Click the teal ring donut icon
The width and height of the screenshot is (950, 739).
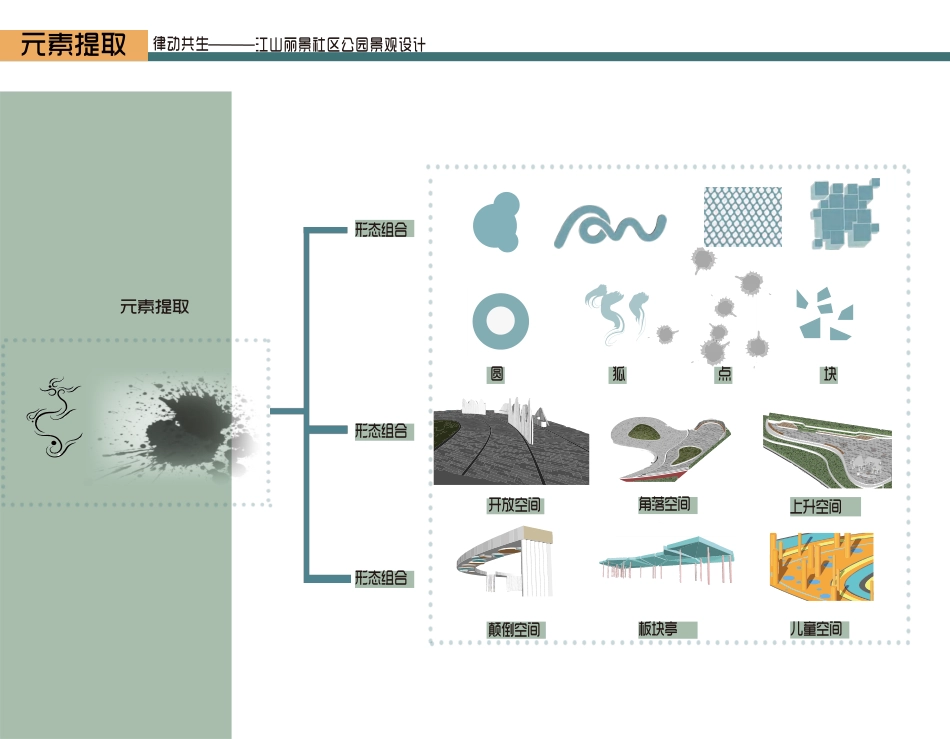[x=500, y=321]
